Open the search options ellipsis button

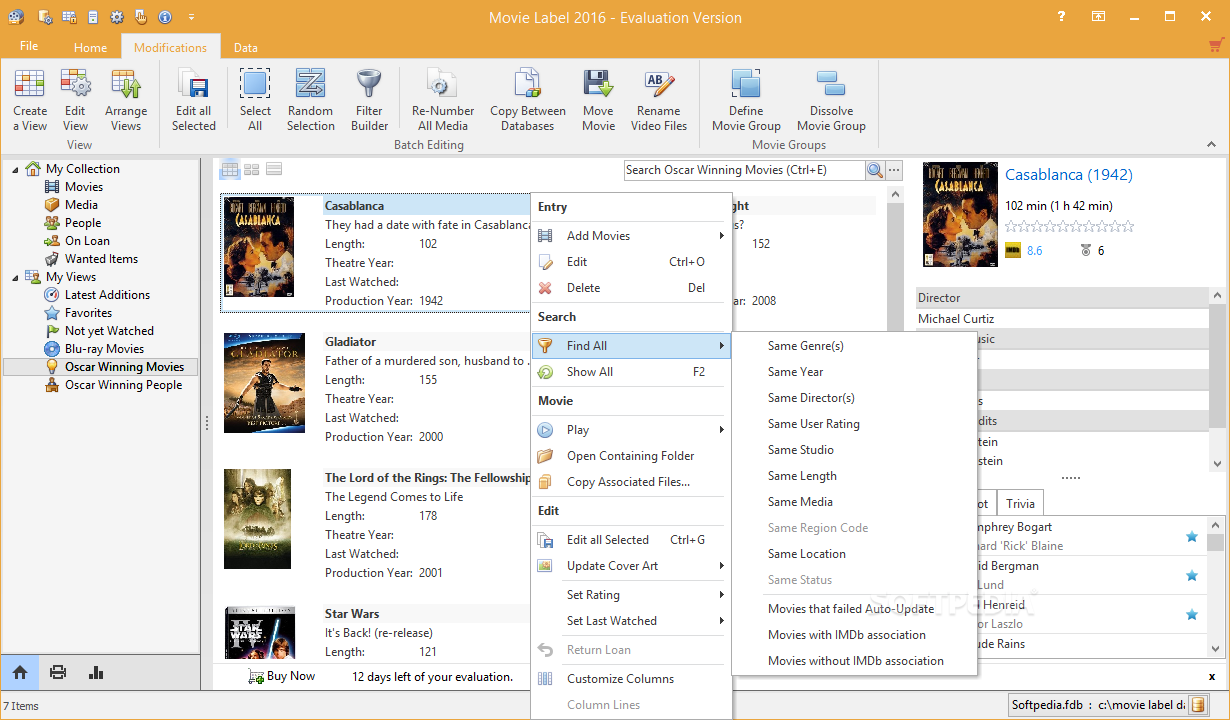pyautogui.click(x=894, y=170)
